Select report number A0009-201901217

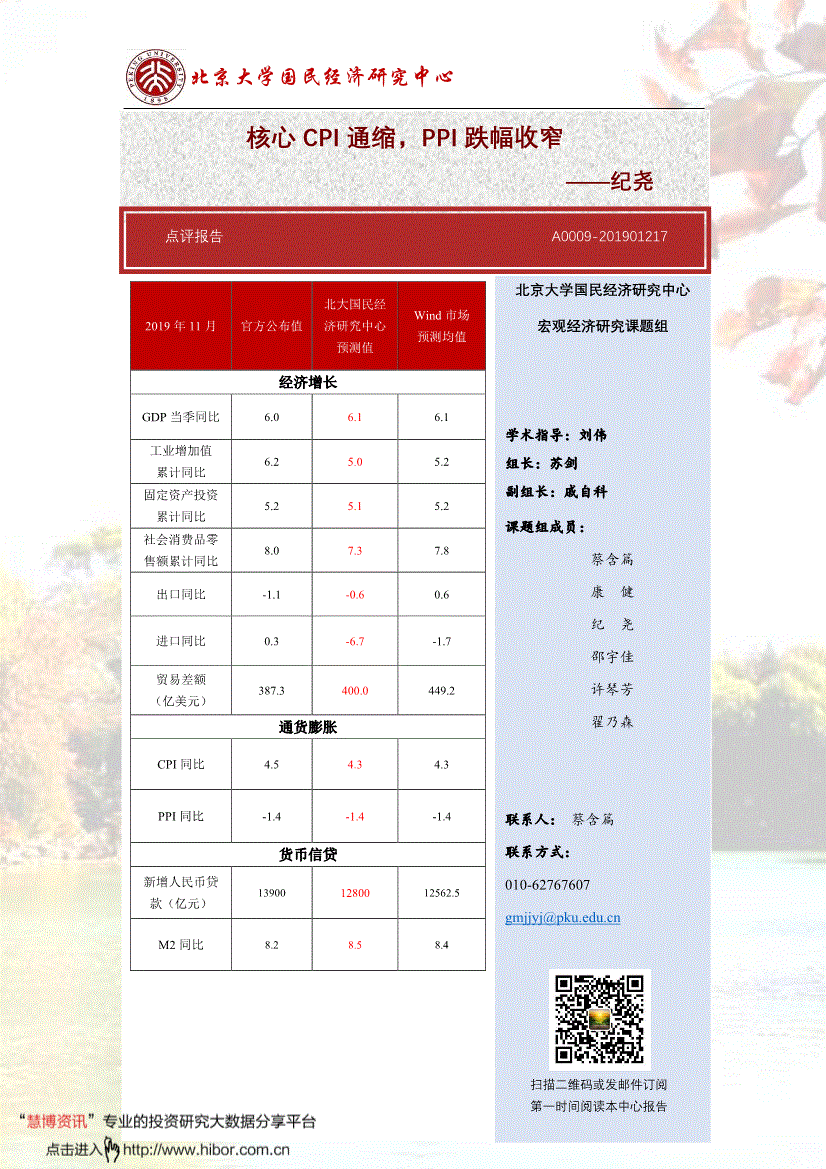[609, 236]
